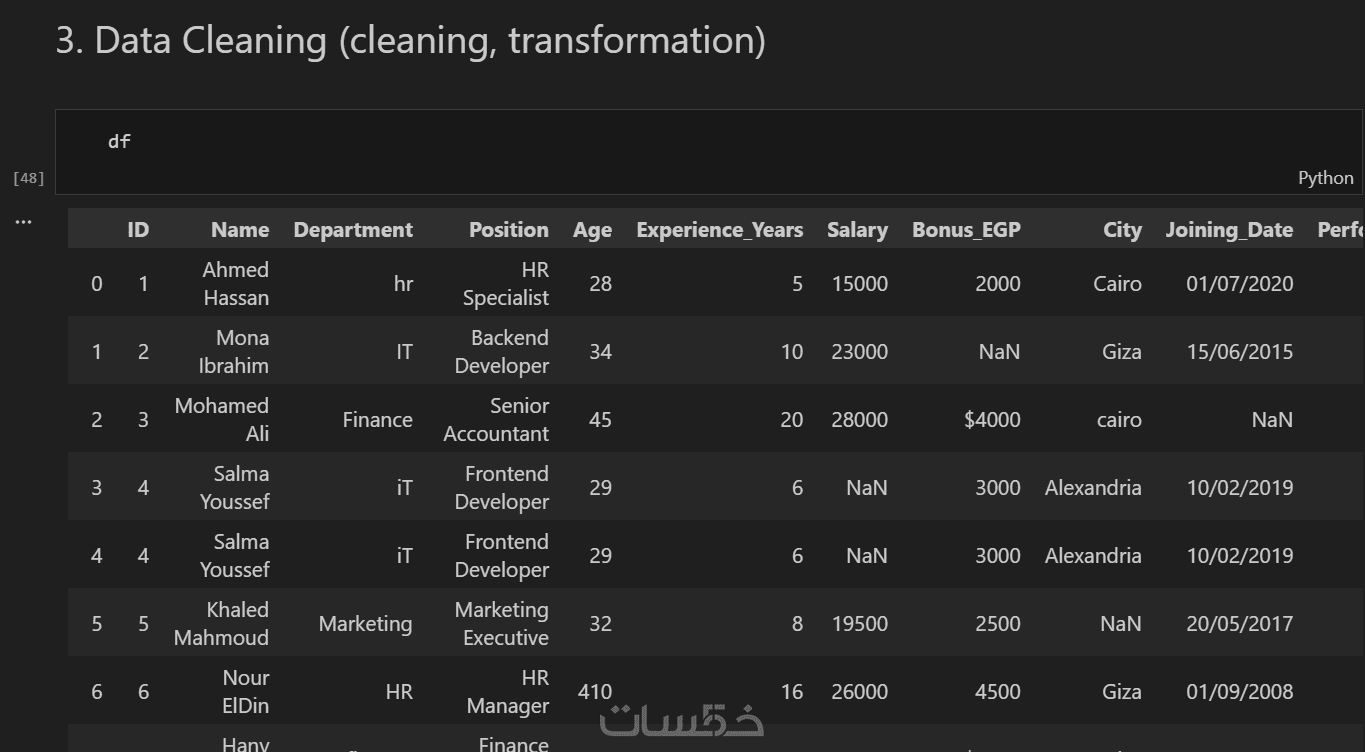Select the Experience_Years column header
Screen dimensions: 1365x752
719,230
